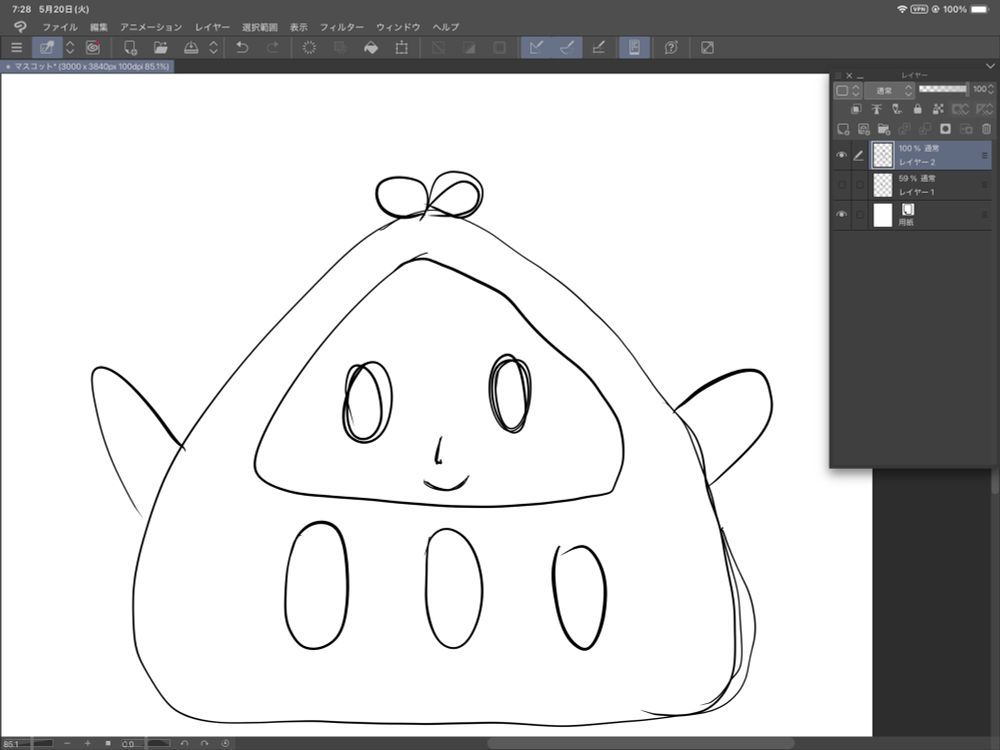The width and height of the screenshot is (1000, 750).
Task: Toggle snap to grid
Action: coord(598,48)
